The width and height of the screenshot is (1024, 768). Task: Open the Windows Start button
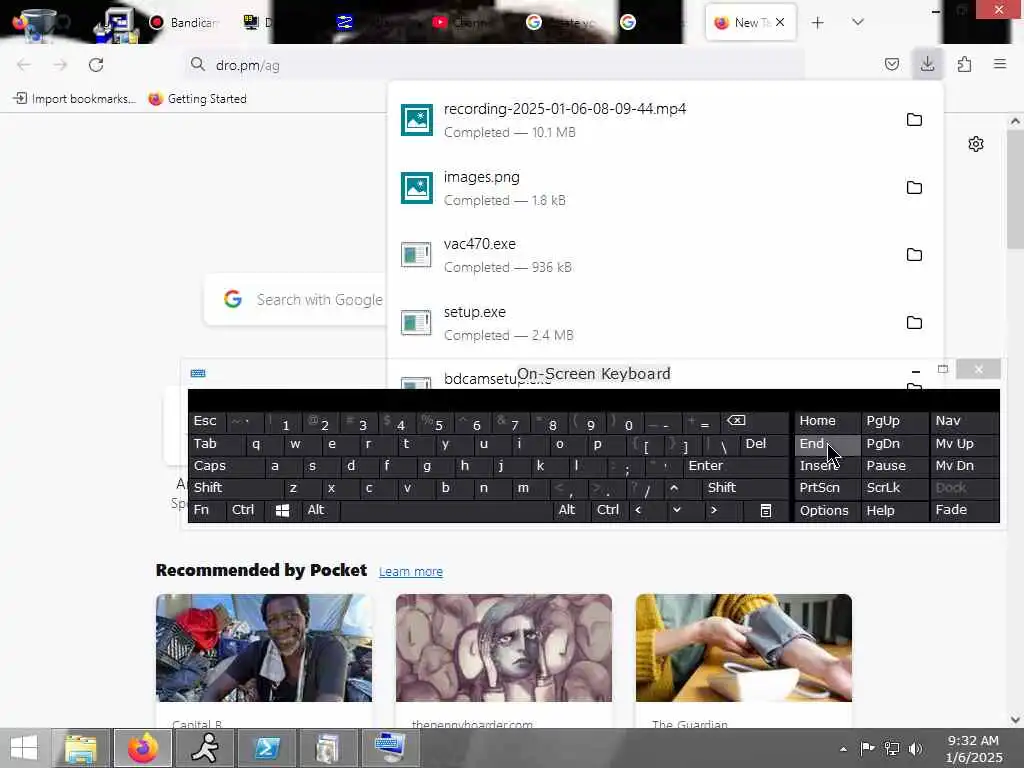(24, 748)
